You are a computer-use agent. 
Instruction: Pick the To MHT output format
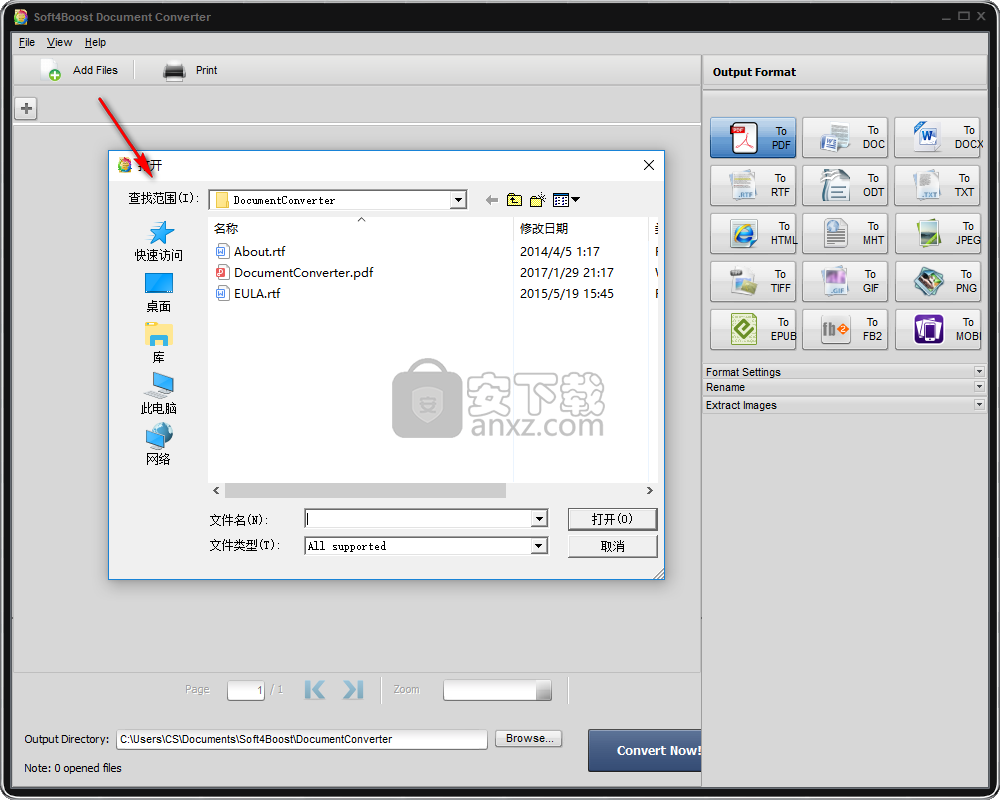[844, 233]
